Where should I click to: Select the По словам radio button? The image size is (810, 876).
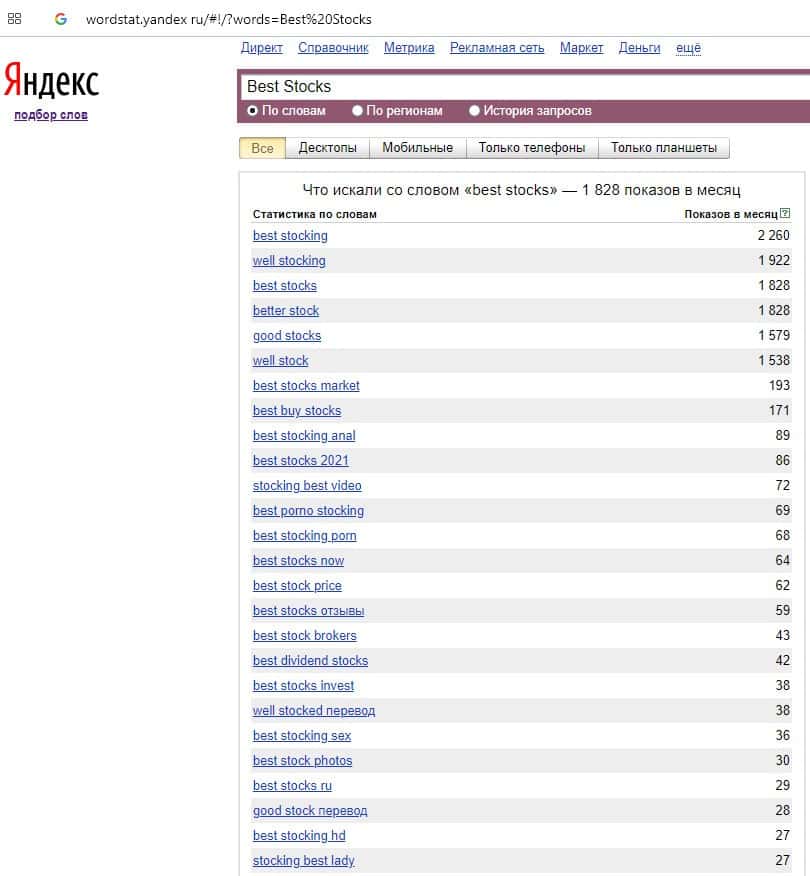pyautogui.click(x=252, y=111)
